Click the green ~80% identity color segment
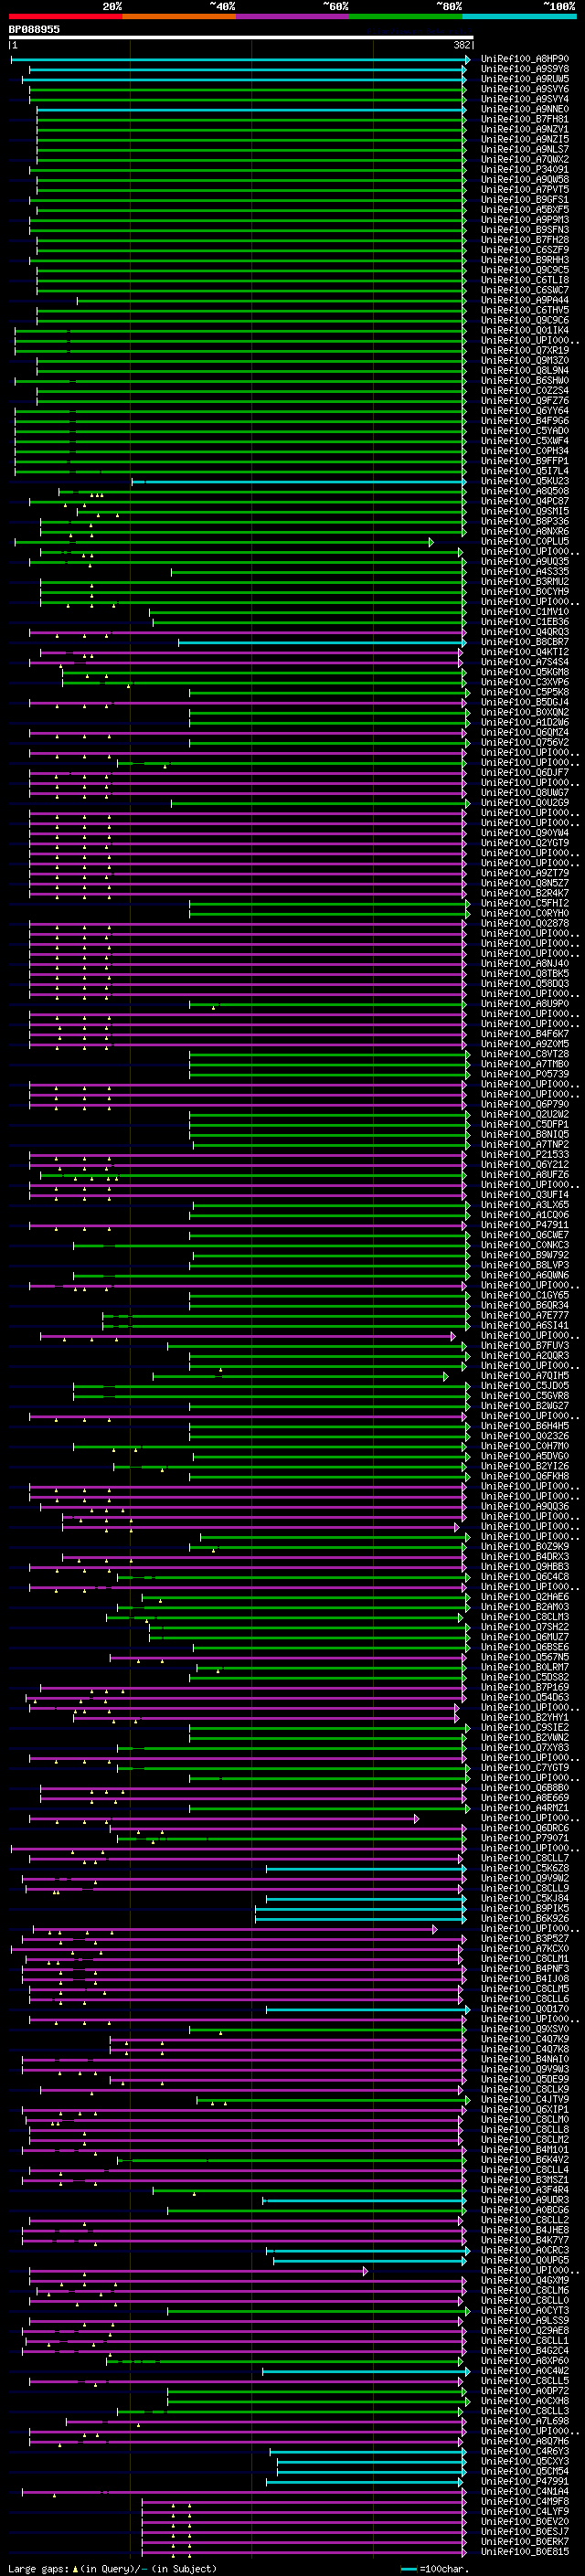 click(x=406, y=16)
